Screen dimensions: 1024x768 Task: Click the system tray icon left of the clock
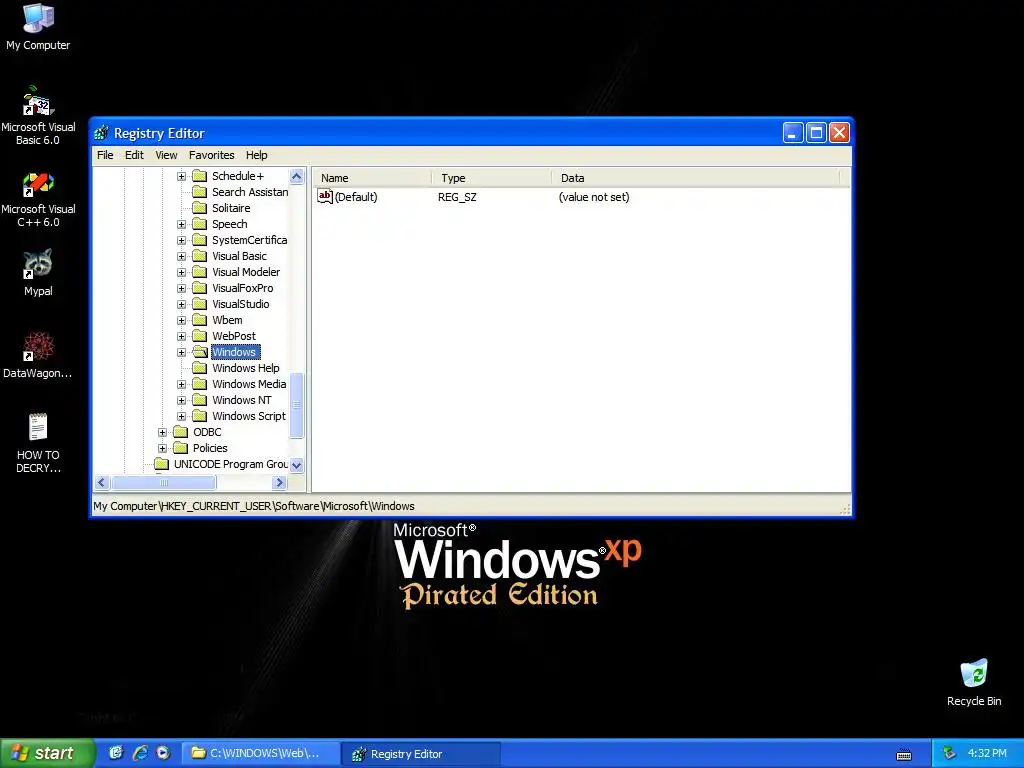click(950, 753)
